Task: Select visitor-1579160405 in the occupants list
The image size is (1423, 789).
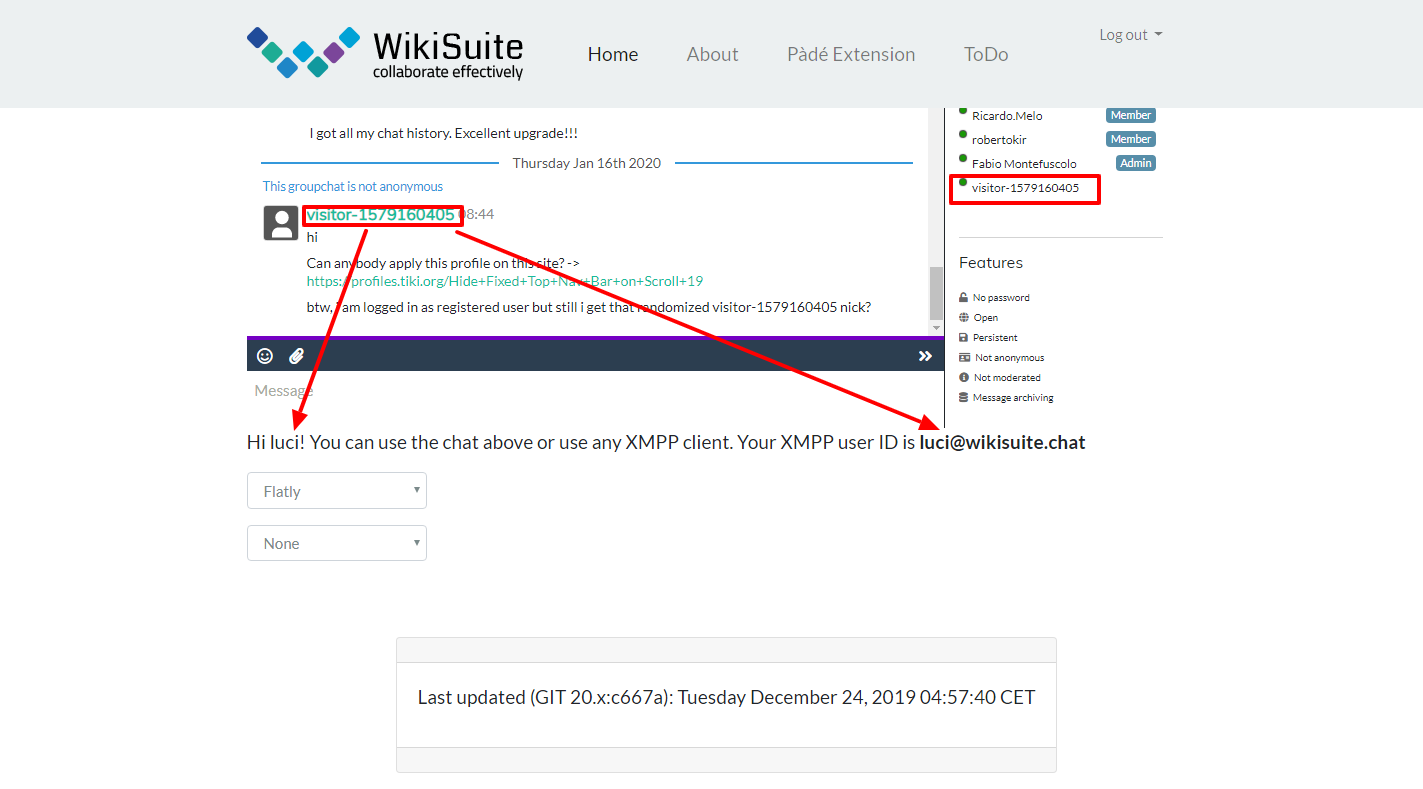Action: (x=1025, y=188)
